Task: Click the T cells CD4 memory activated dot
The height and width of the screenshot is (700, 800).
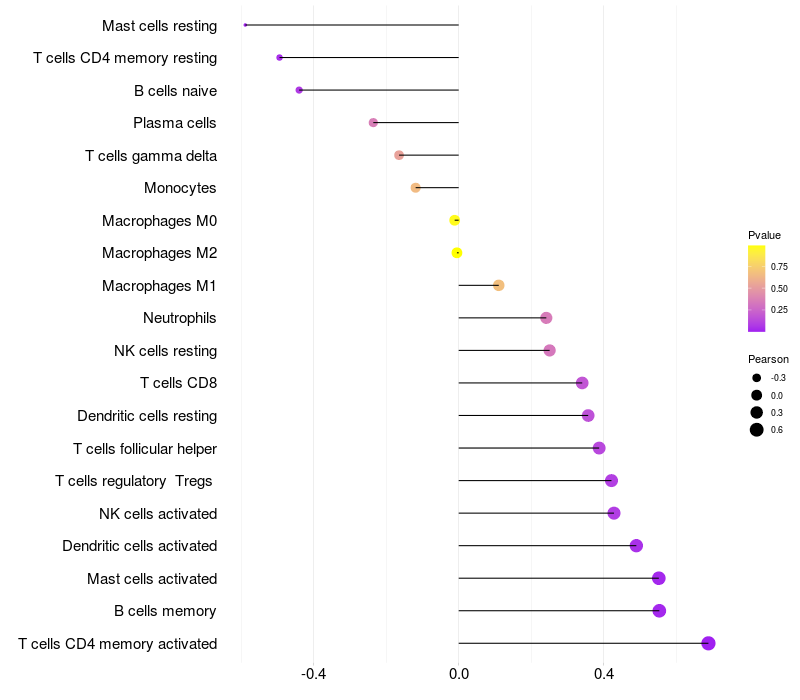Action: tap(708, 643)
